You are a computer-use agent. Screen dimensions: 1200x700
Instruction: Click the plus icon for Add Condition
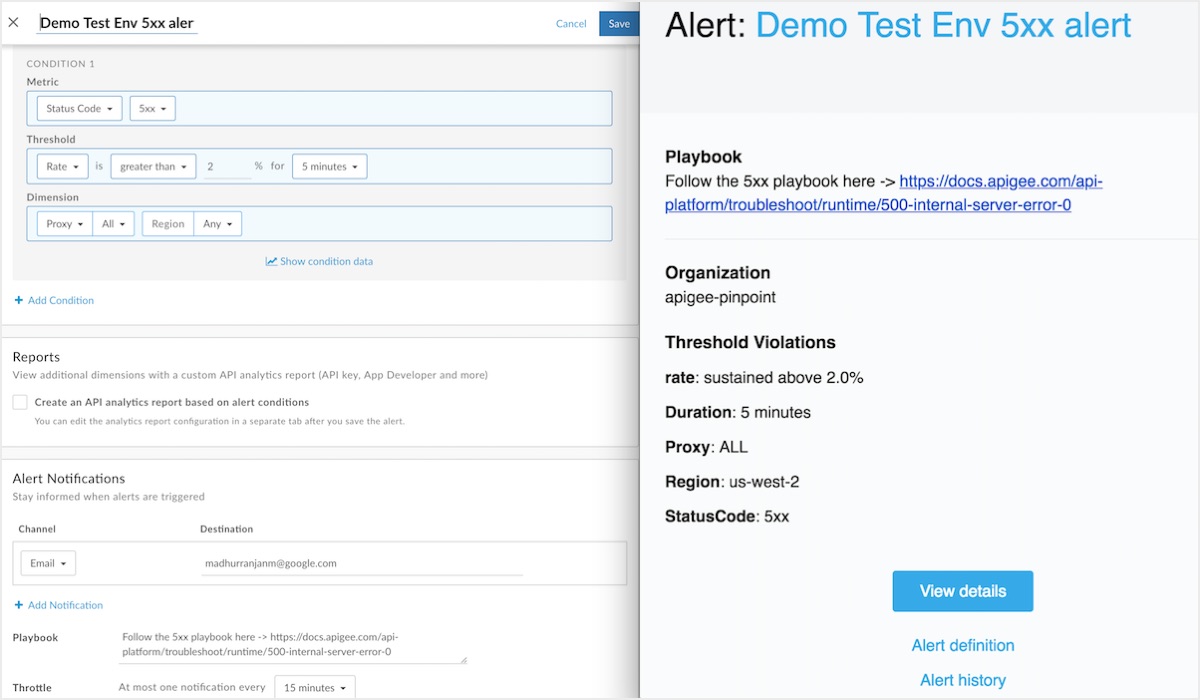19,300
